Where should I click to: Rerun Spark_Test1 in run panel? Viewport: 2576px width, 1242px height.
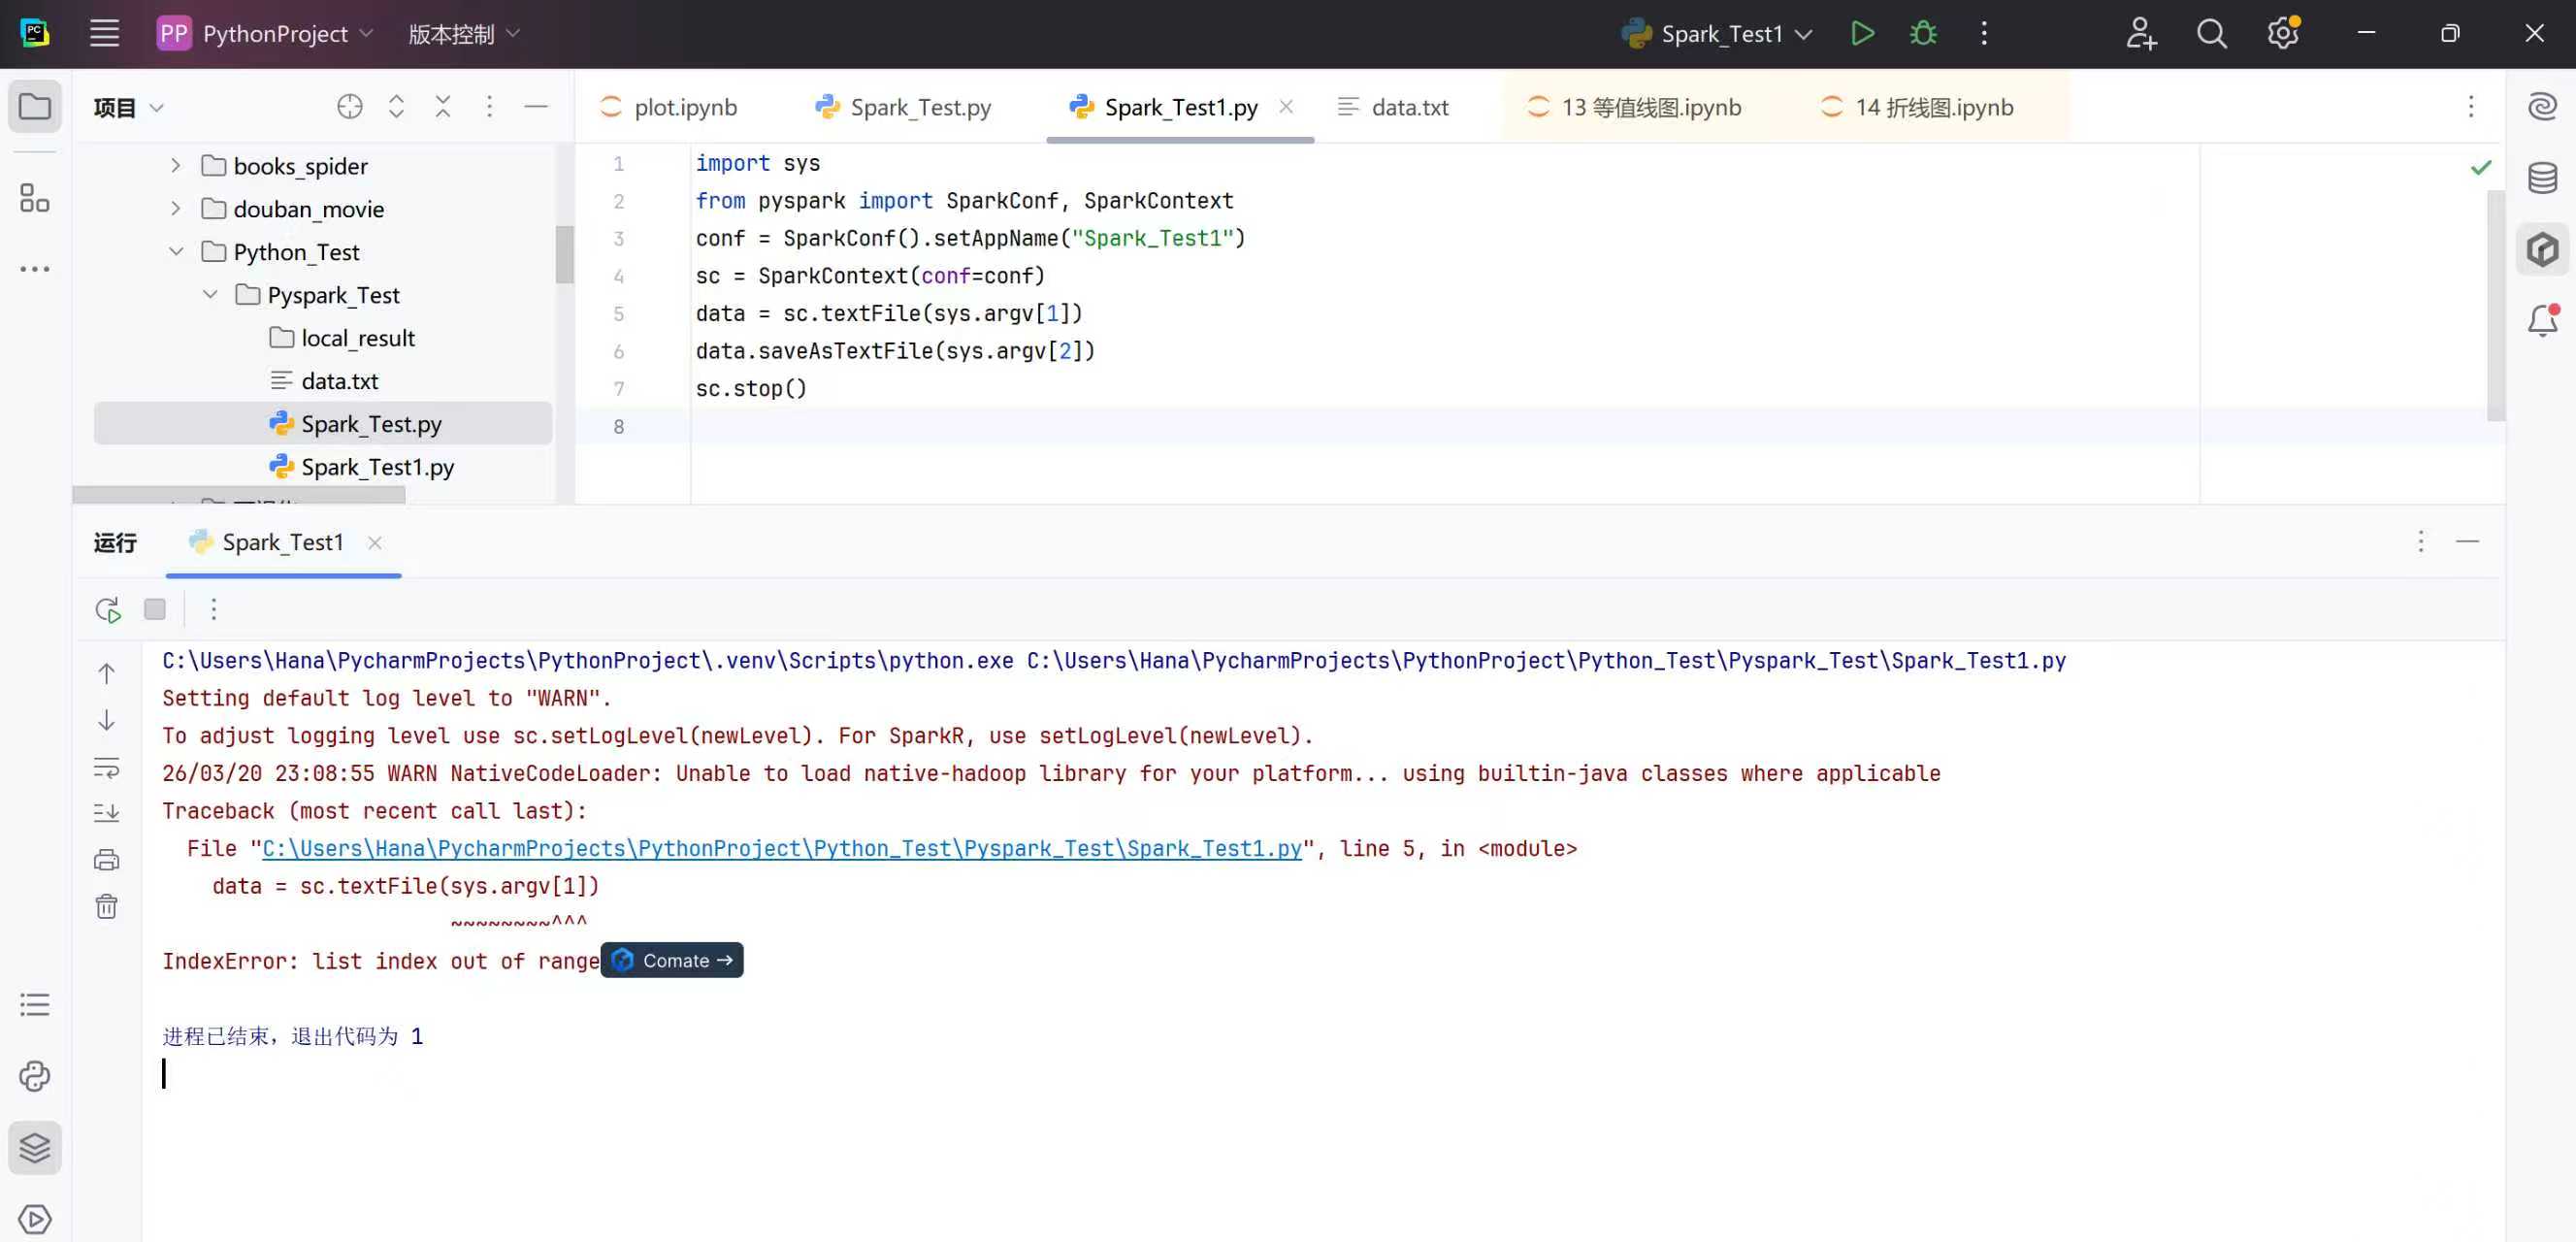(x=108, y=609)
